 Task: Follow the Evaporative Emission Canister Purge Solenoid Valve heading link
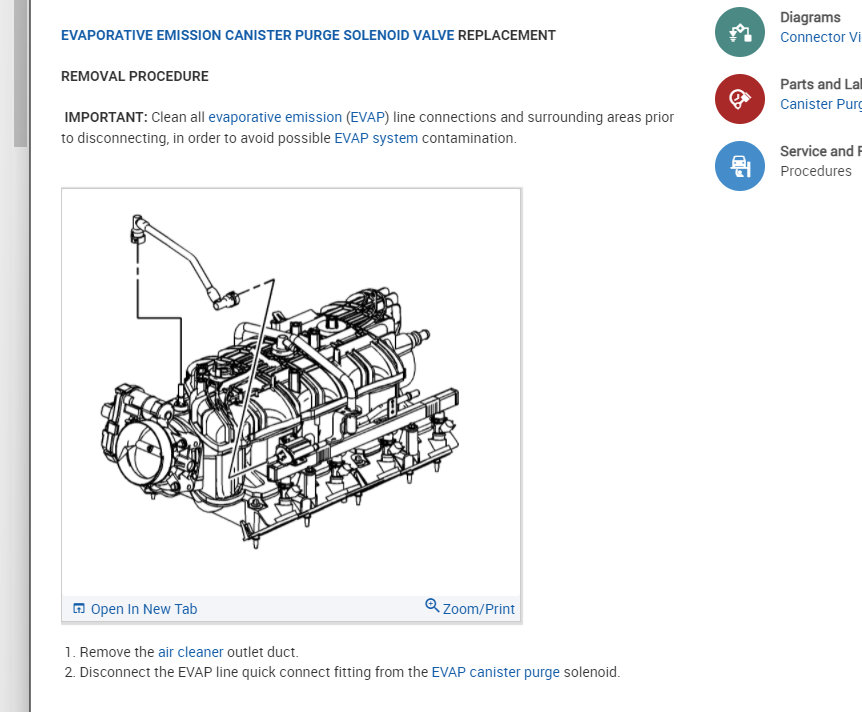pyautogui.click(x=257, y=35)
